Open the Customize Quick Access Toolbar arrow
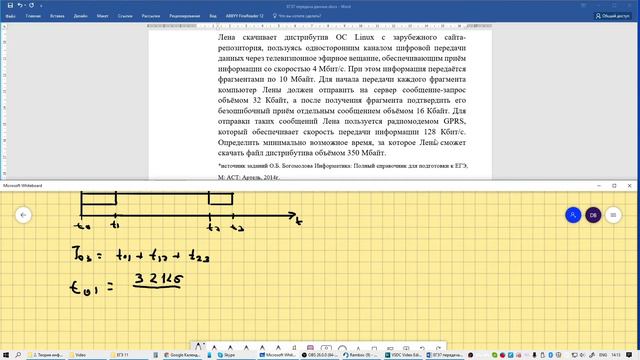640x360 pixels. tap(41, 6)
